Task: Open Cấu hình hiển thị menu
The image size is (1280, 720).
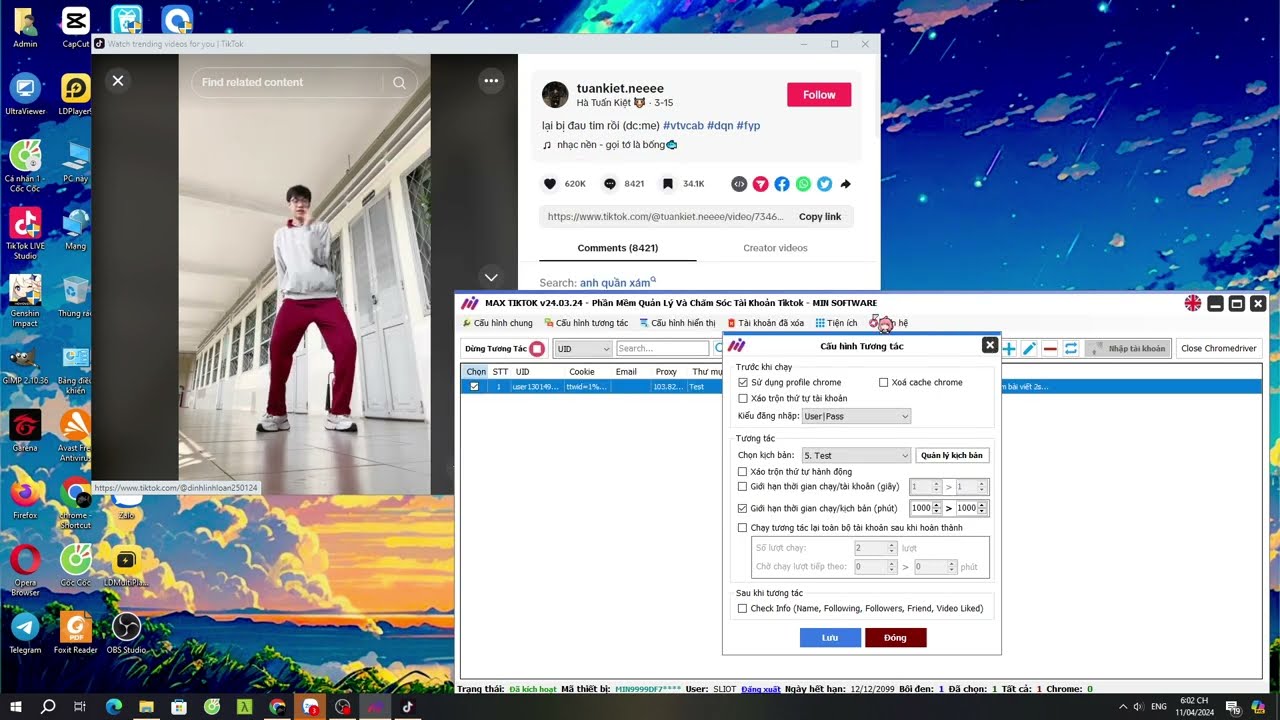Action: [x=677, y=323]
